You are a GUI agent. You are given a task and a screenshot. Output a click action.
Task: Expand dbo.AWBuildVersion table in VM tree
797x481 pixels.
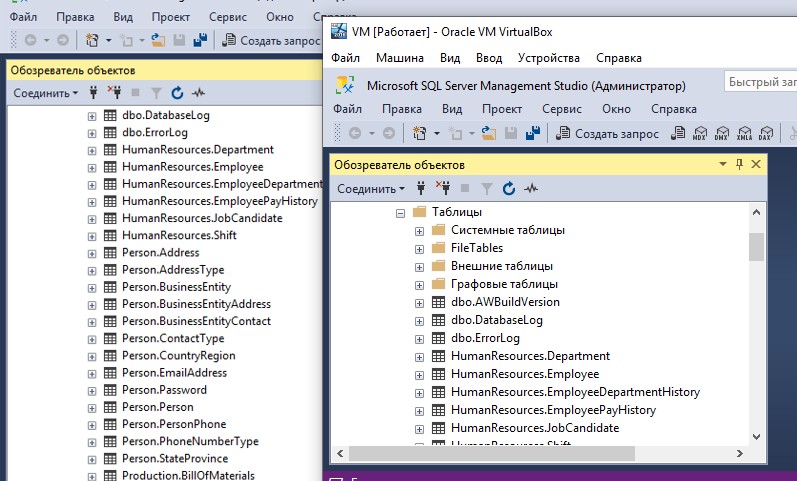[x=419, y=304]
